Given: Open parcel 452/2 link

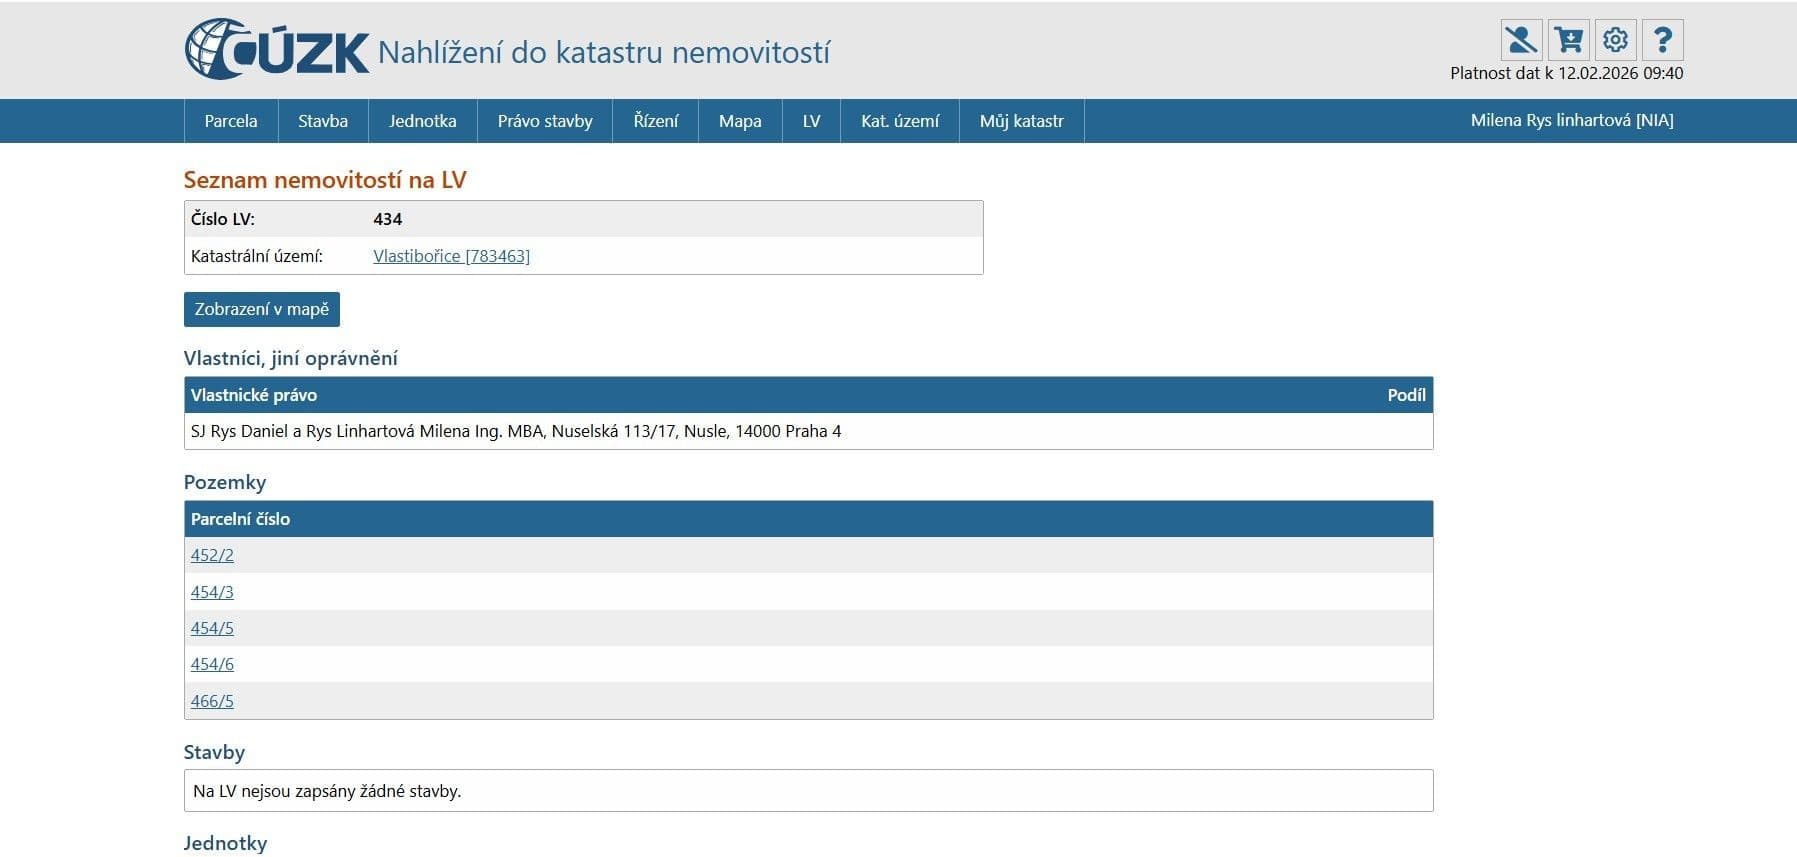Looking at the screenshot, I should click(x=212, y=555).
